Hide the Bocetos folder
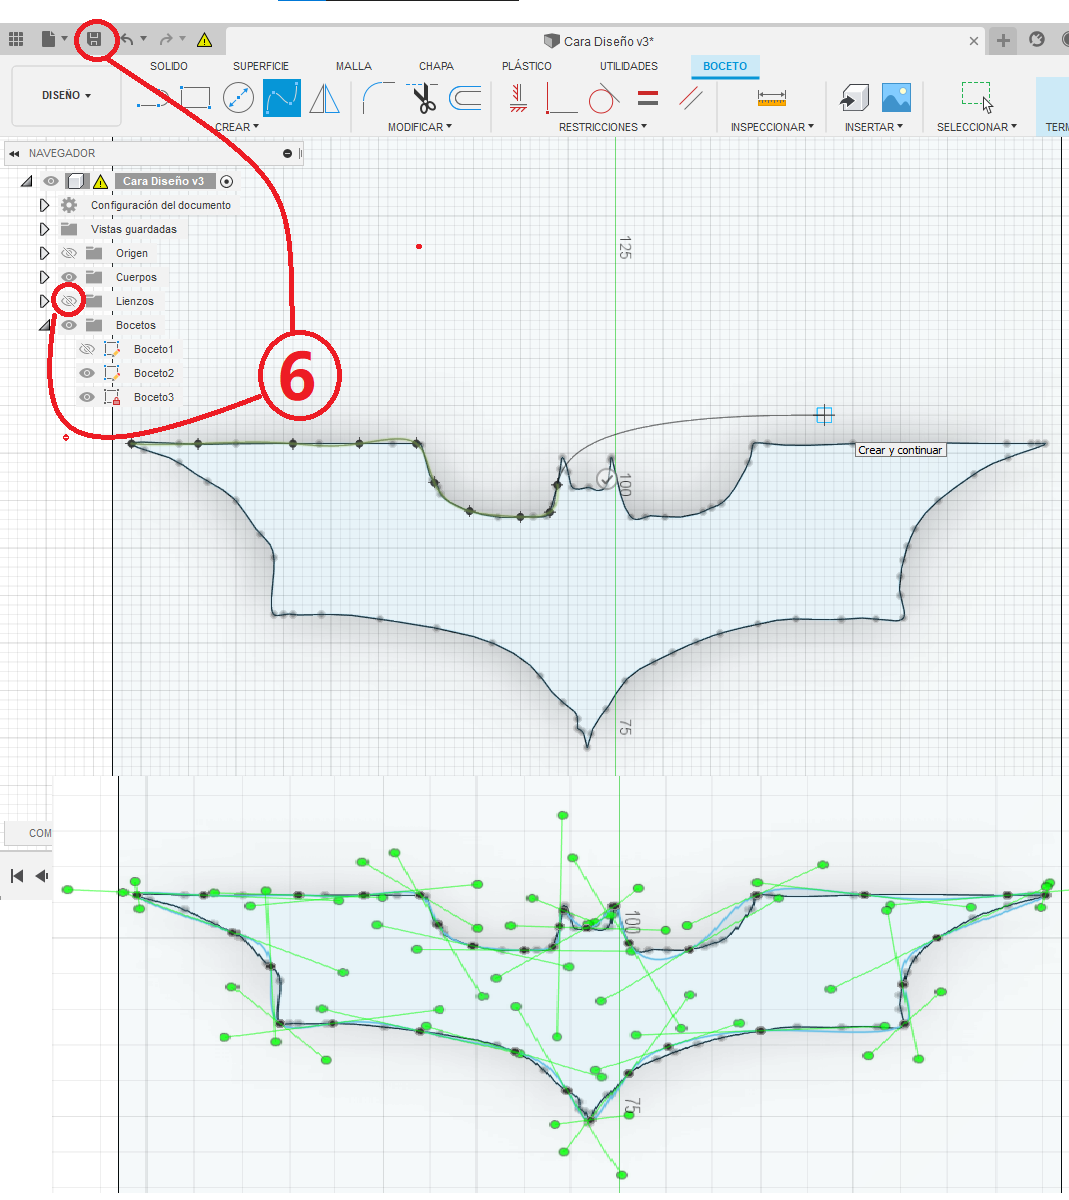 69,325
